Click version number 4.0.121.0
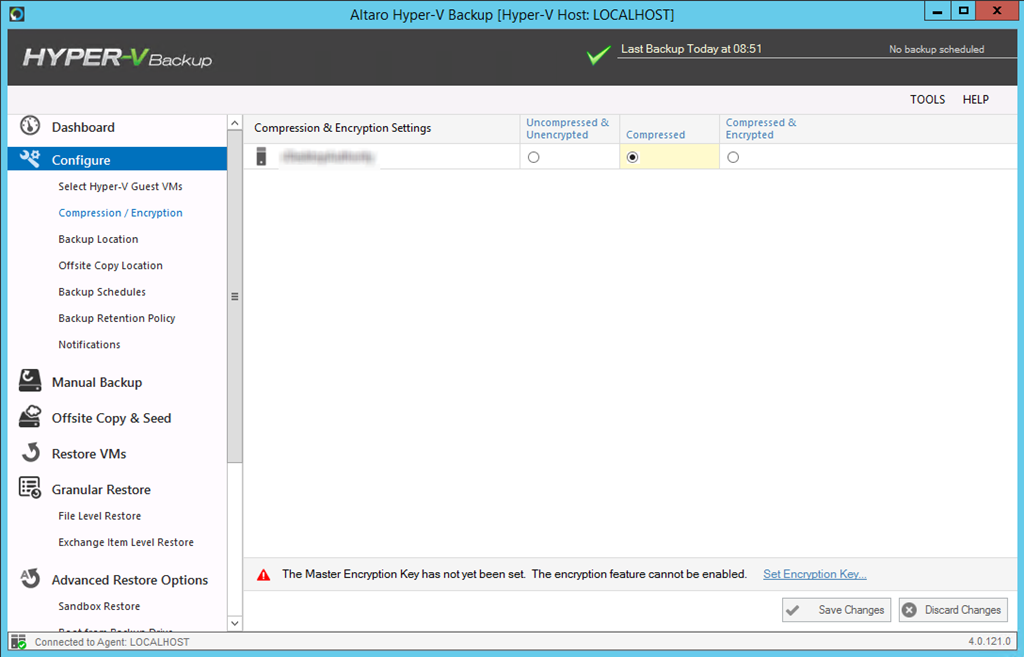 tap(989, 642)
